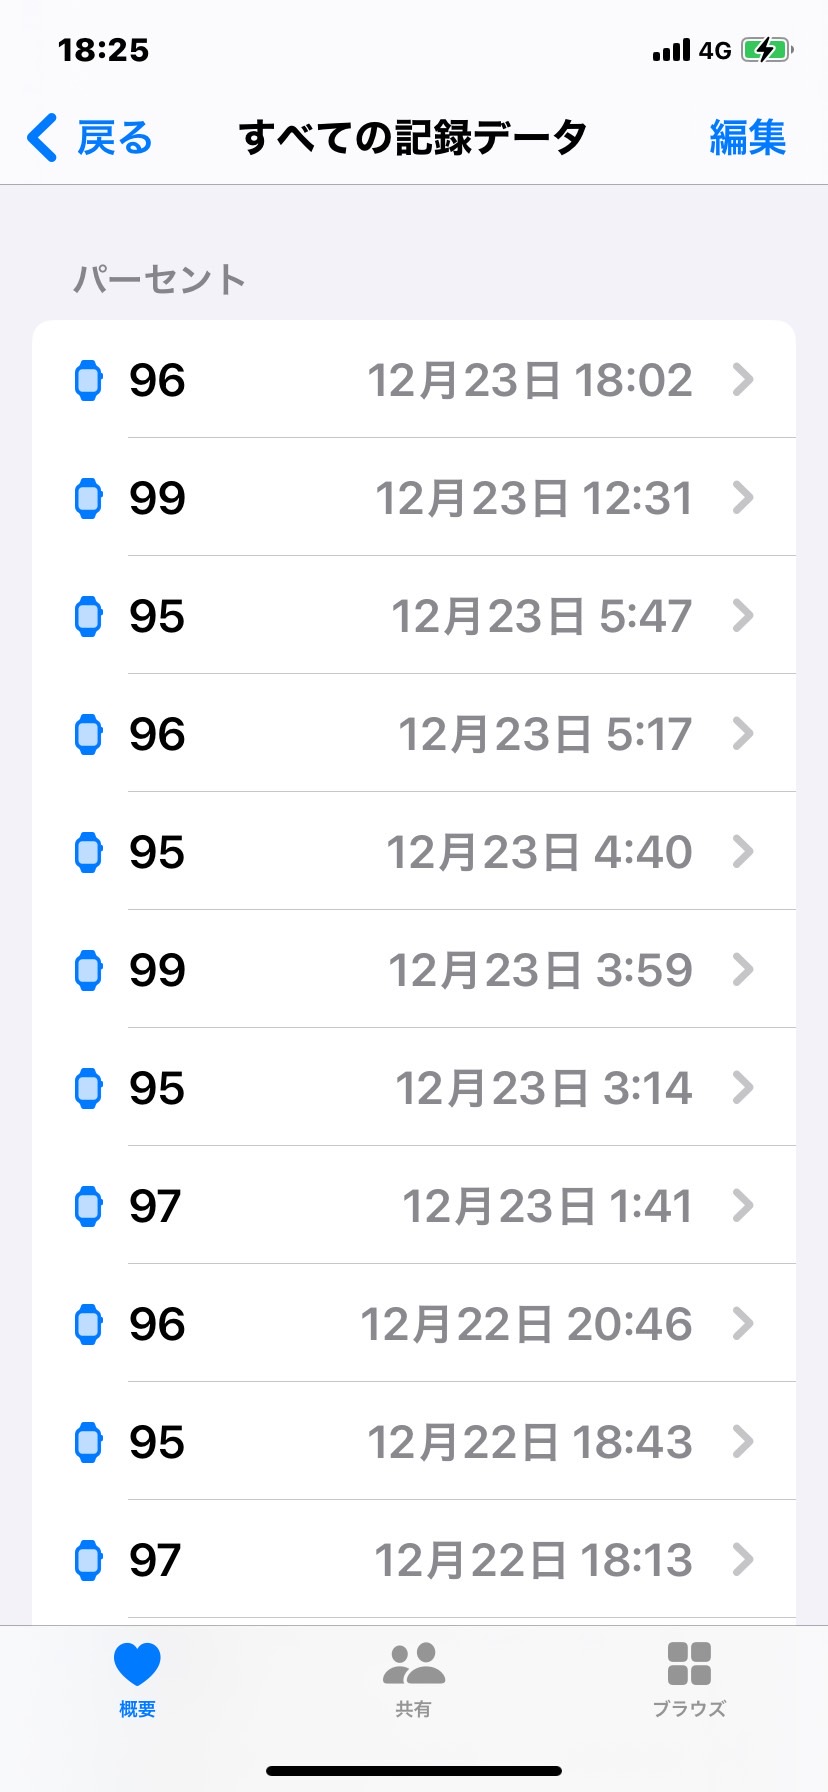Expand the 12月23日 4:40 record chevron
This screenshot has height=1792, width=828.
point(743,852)
